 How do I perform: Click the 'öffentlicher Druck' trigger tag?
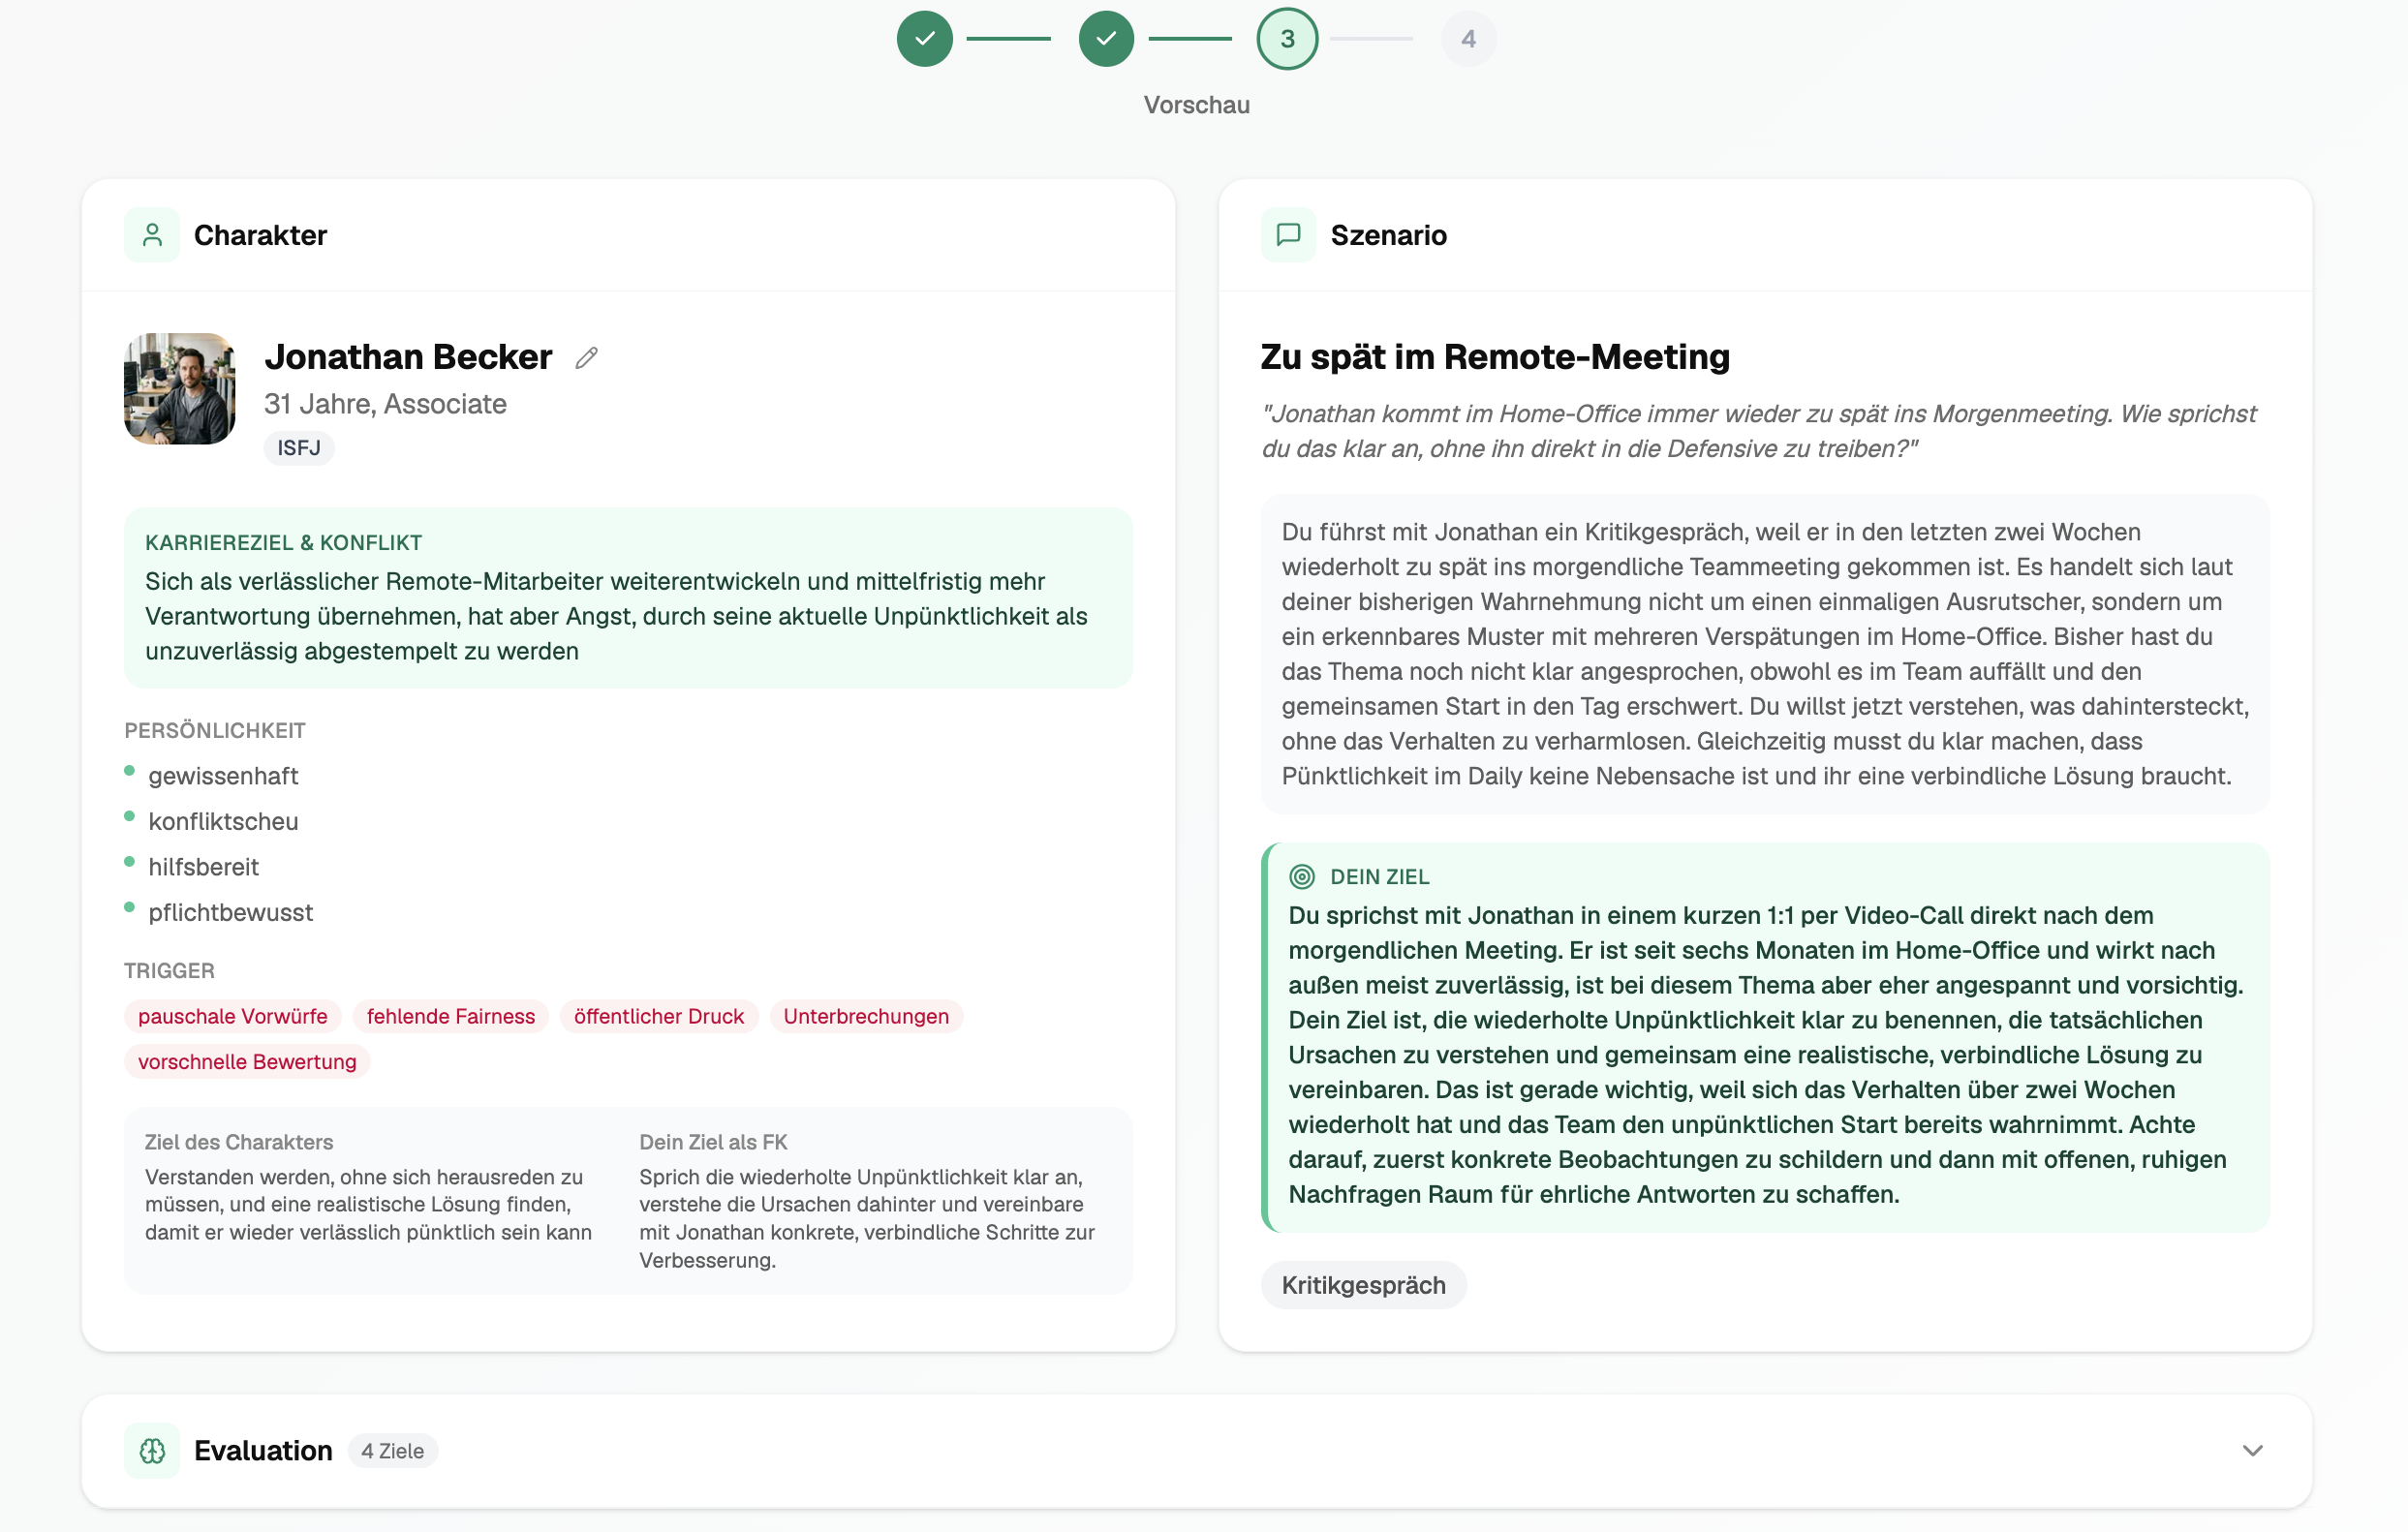coord(658,1016)
